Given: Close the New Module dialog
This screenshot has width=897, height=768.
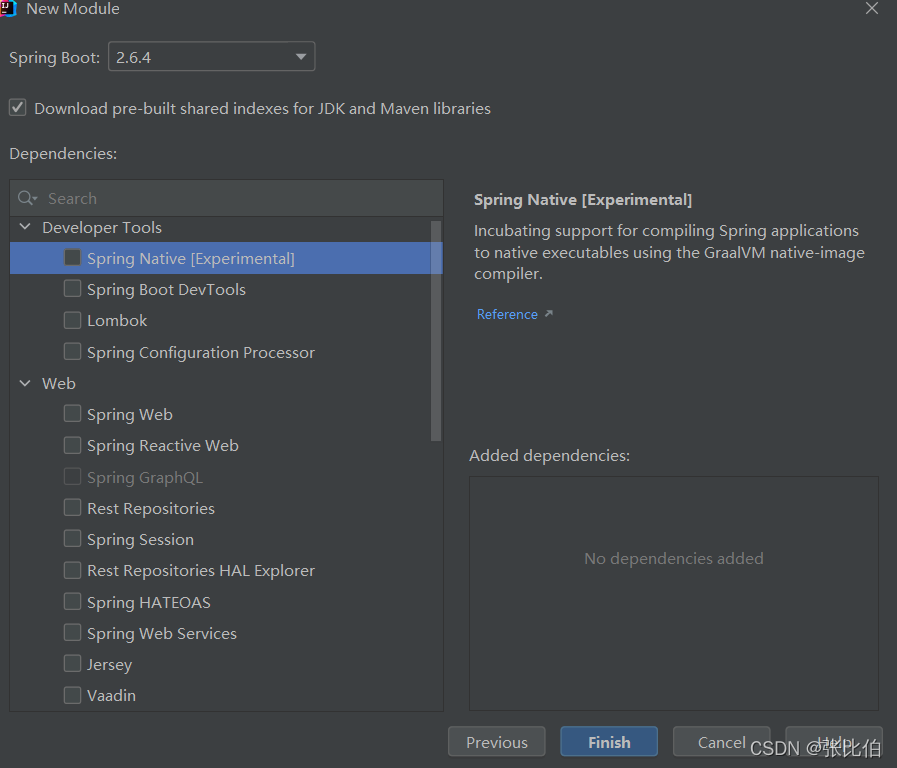Looking at the screenshot, I should pyautogui.click(x=871, y=8).
